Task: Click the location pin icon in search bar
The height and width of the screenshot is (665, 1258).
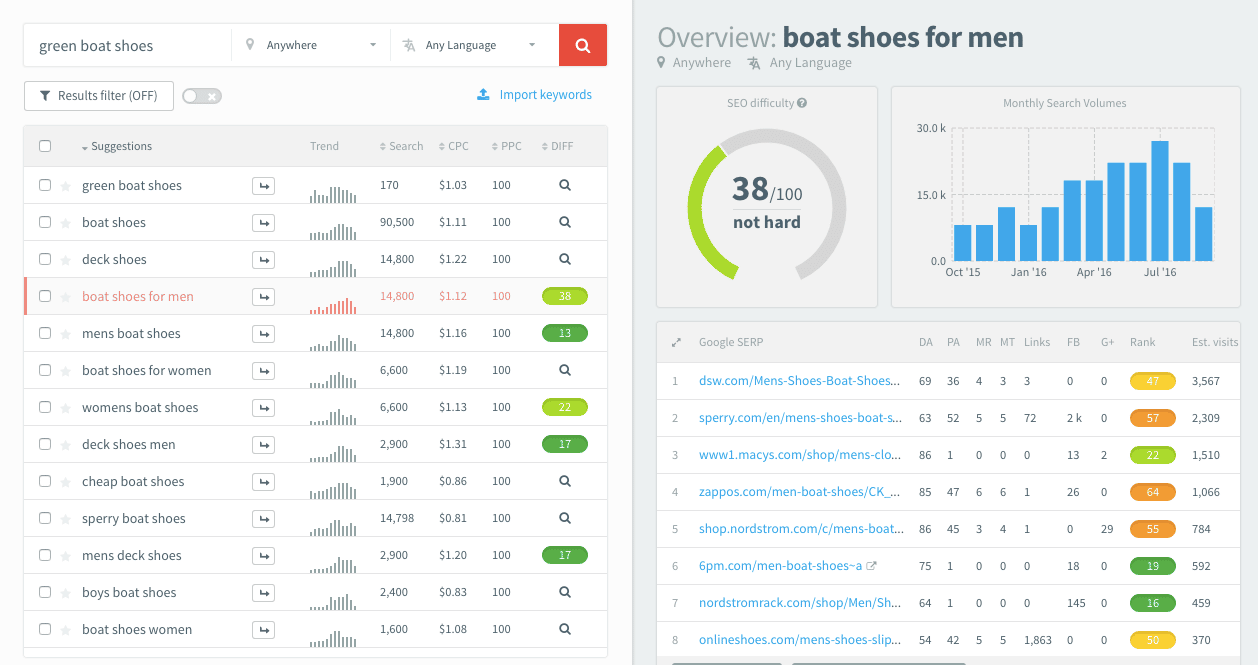Action: [x=250, y=45]
